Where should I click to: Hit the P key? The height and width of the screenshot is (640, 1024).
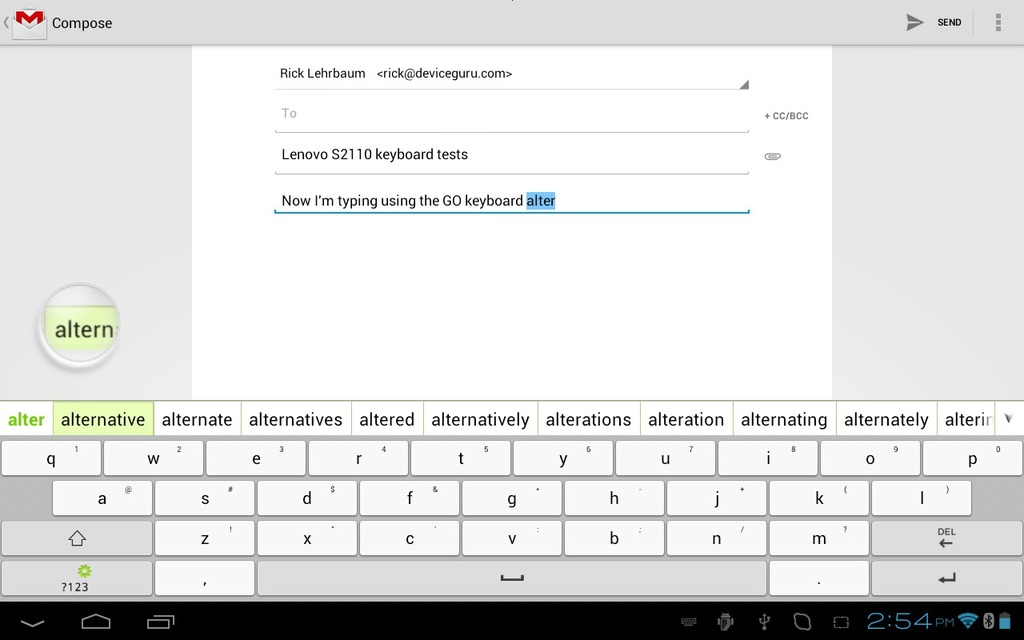[x=973, y=458]
